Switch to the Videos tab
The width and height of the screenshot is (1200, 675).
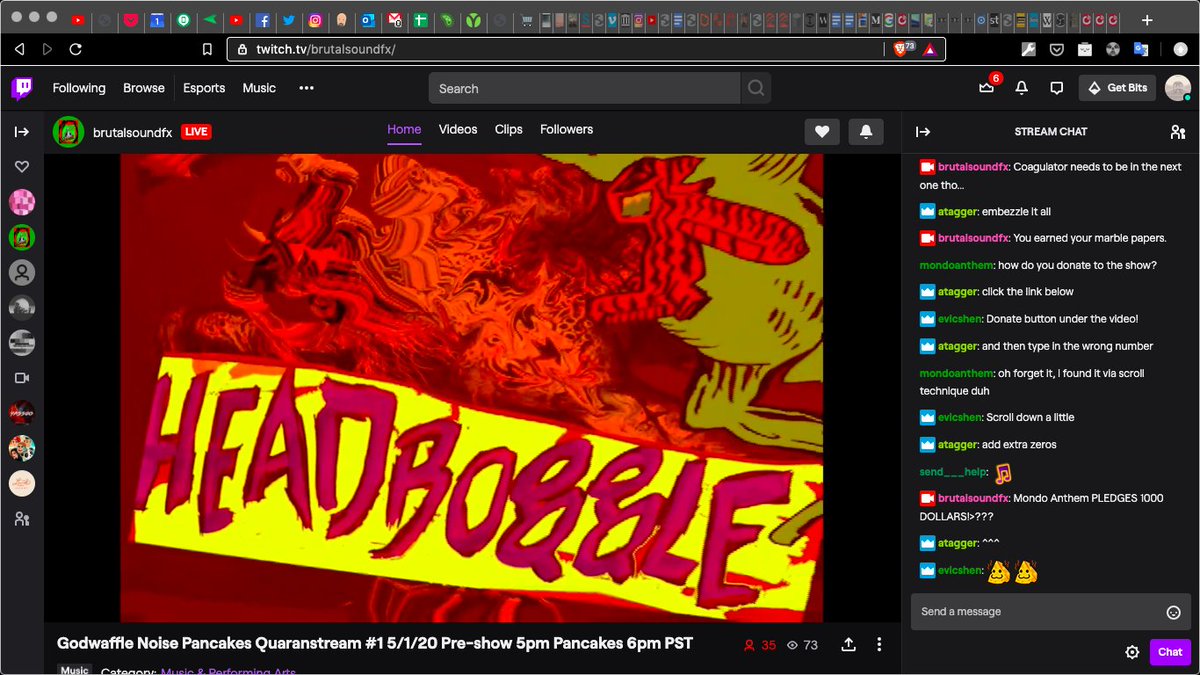coord(458,130)
